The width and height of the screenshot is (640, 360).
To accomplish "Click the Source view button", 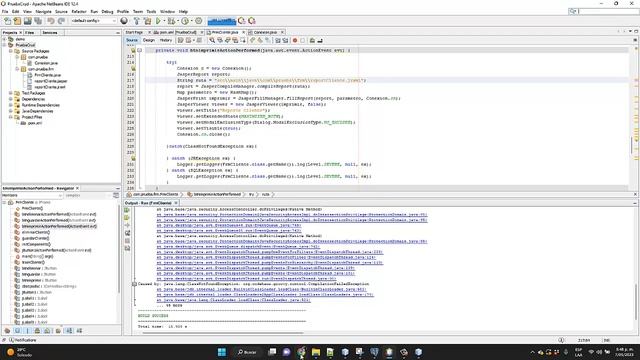I will (x=132, y=40).
